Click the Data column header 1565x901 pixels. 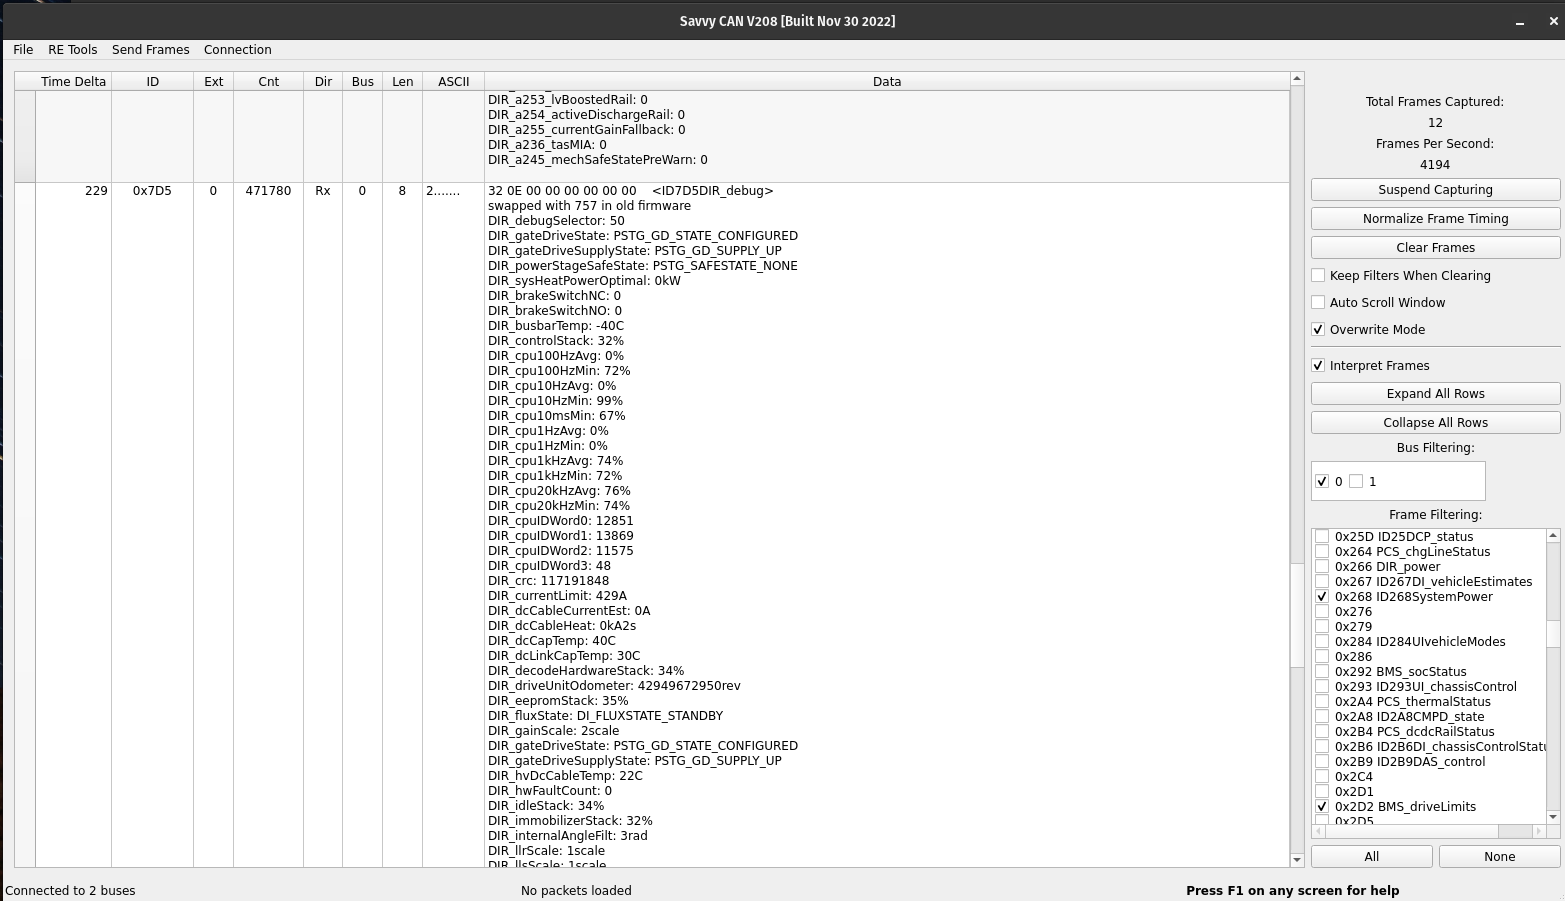point(887,82)
